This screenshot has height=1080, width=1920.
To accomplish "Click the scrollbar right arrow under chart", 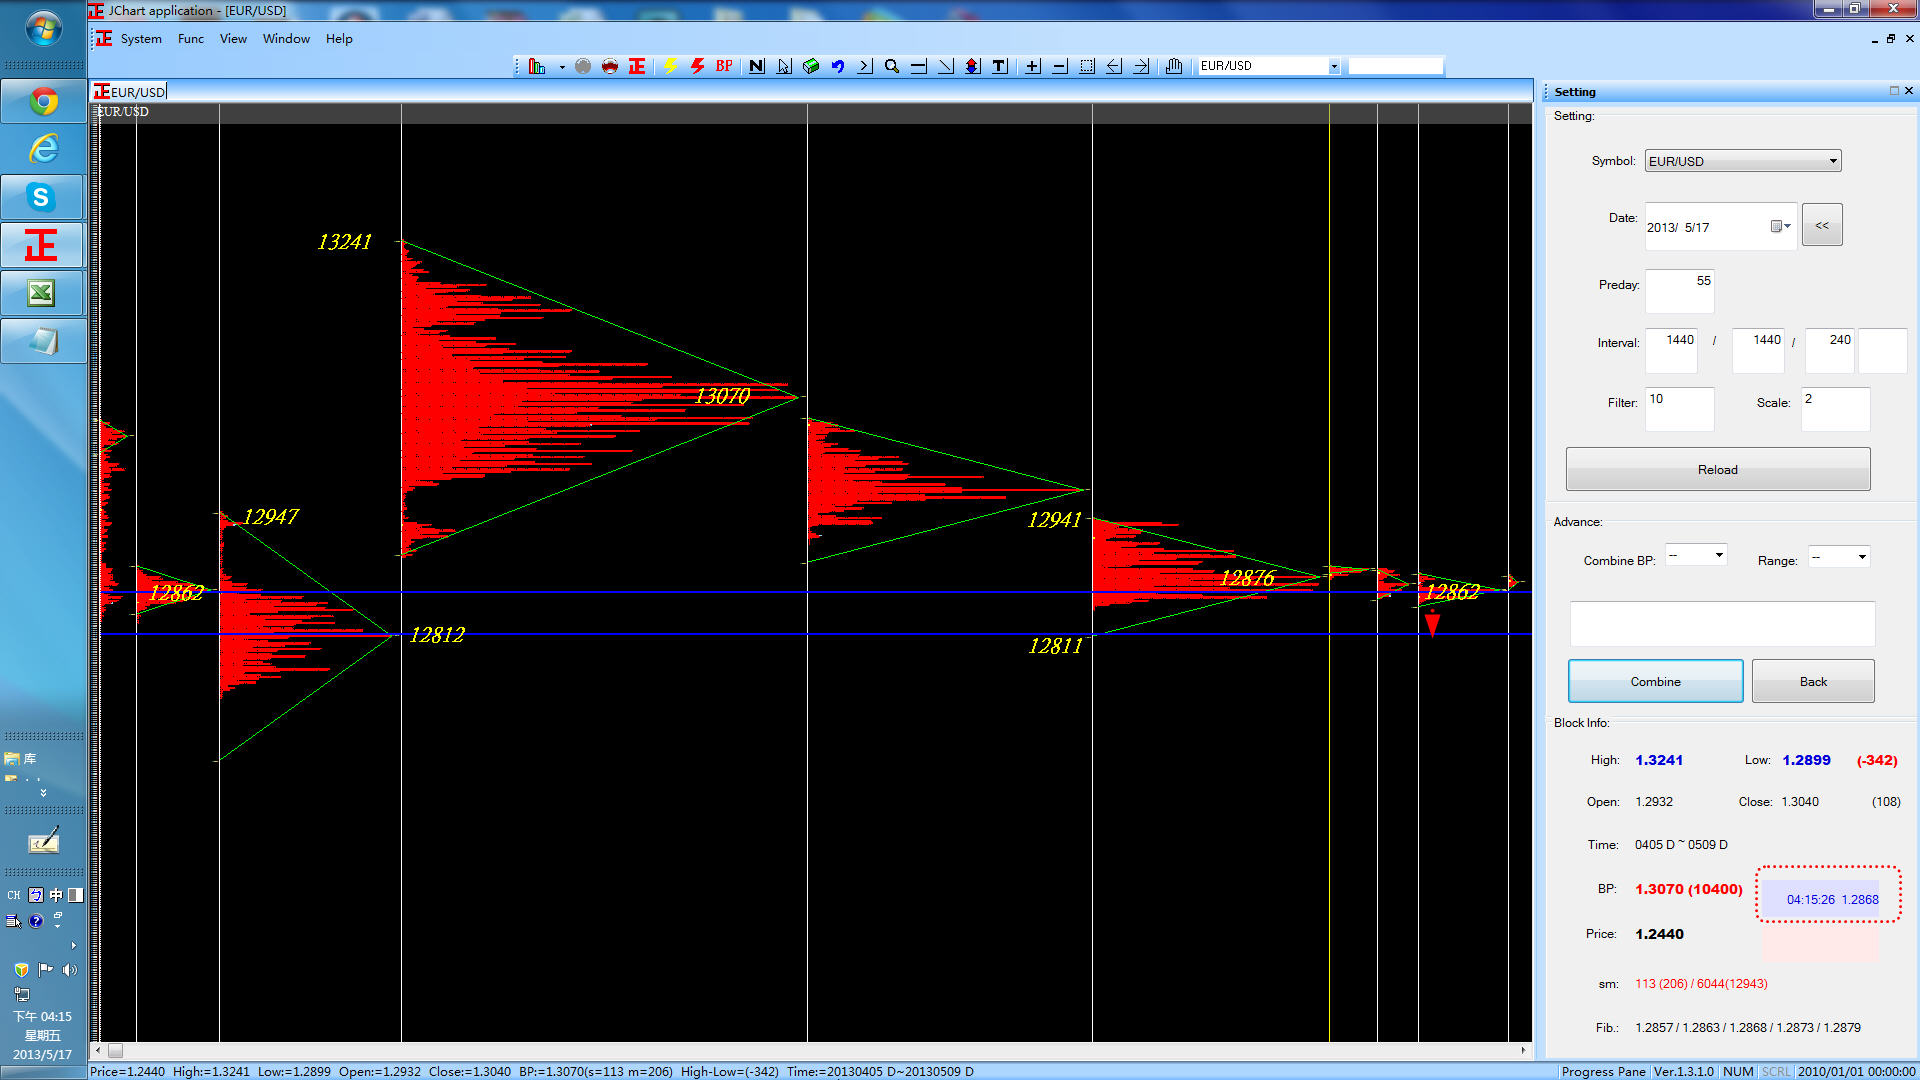I will pos(1523,1050).
